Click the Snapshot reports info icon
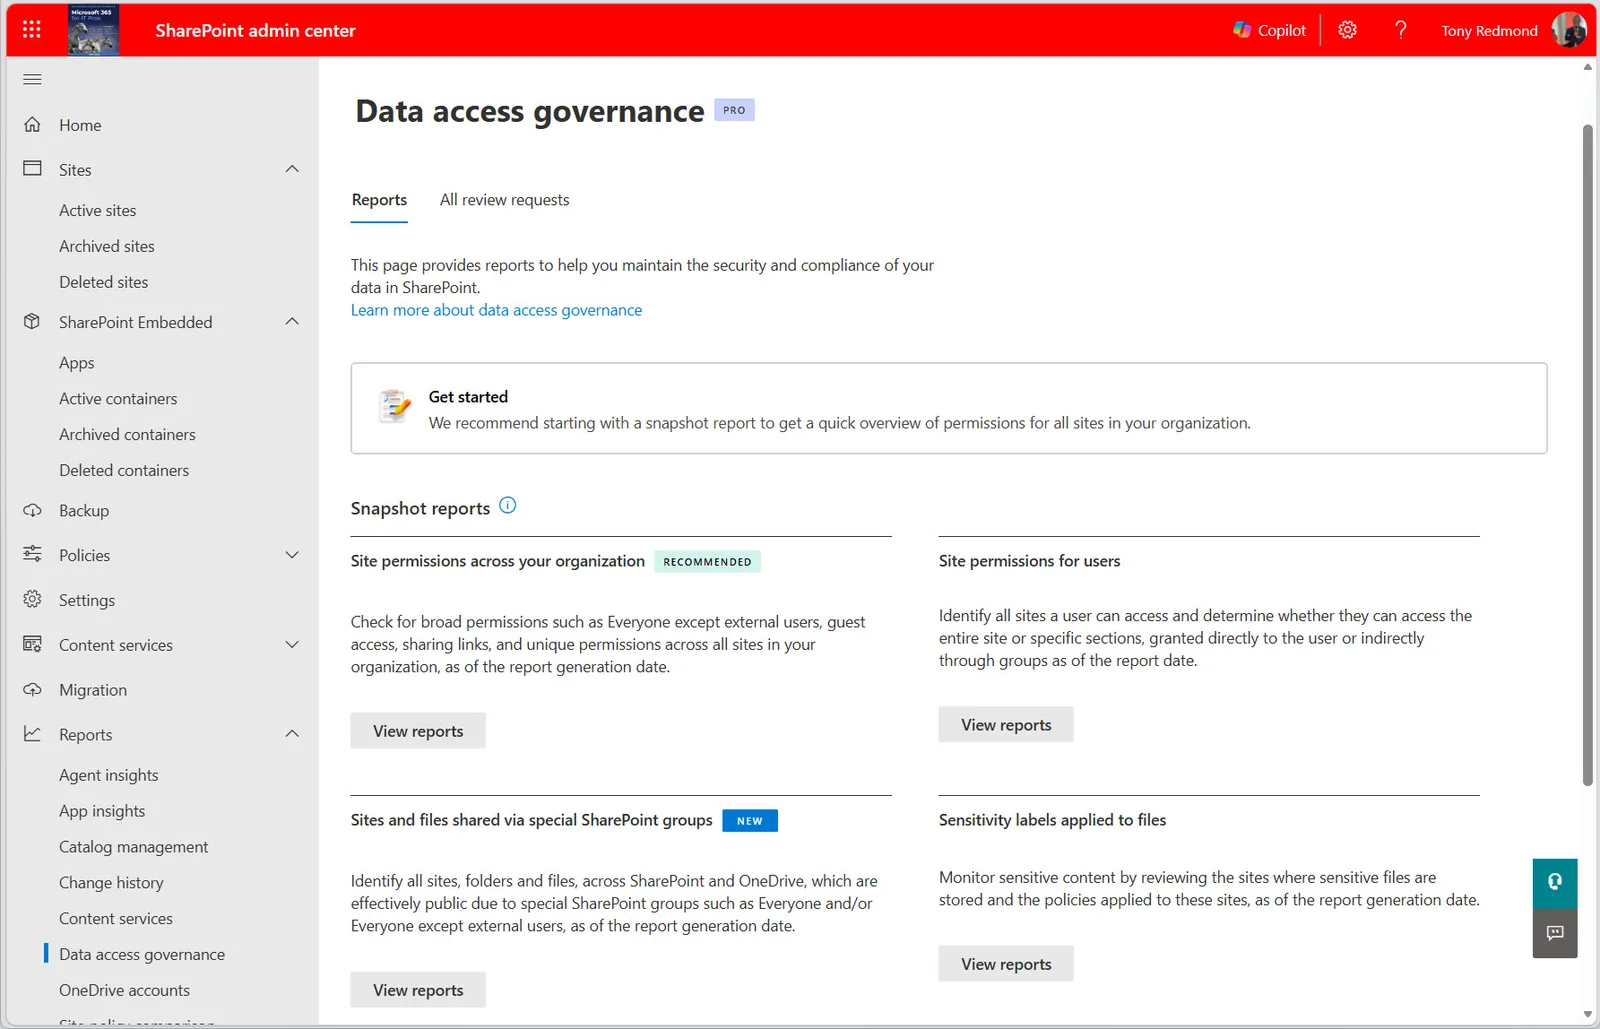The image size is (1600, 1029). point(508,506)
